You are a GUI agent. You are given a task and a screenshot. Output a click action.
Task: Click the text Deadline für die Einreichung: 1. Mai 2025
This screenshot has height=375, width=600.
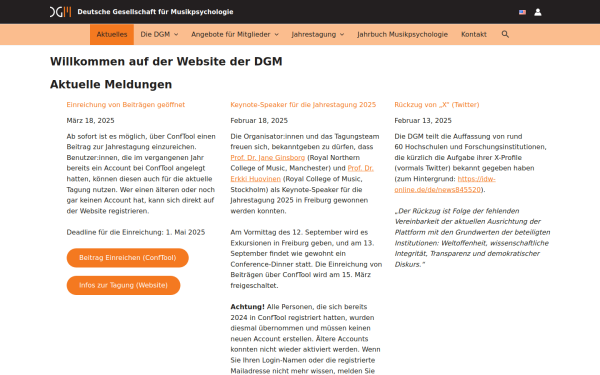(136, 232)
